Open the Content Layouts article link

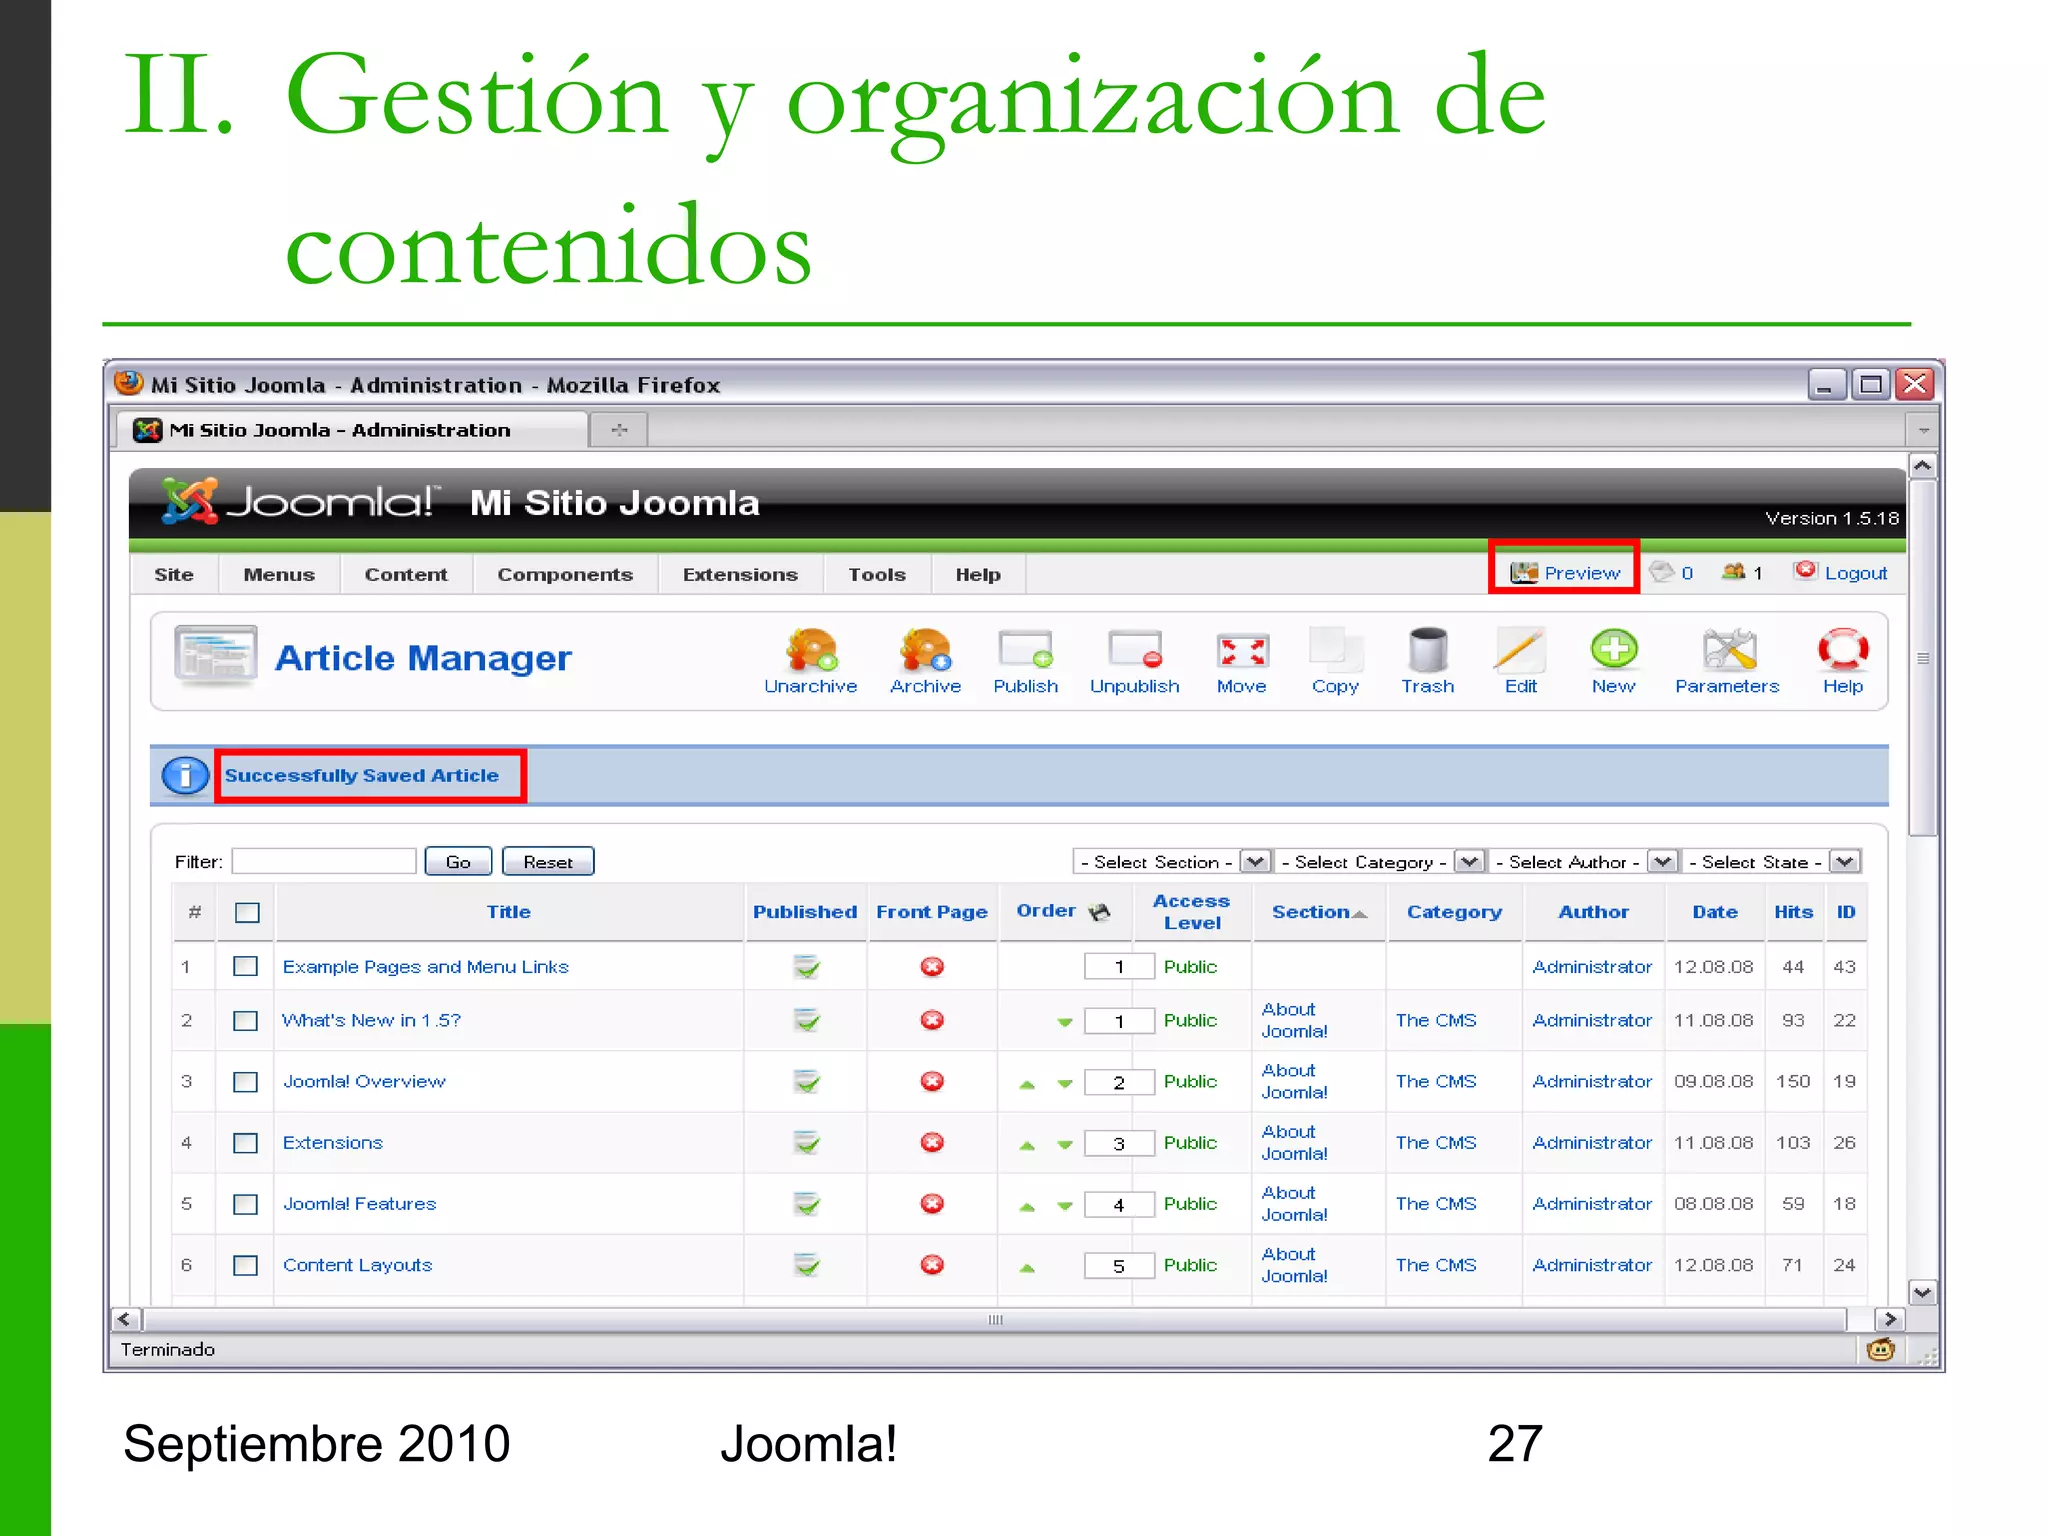[357, 1265]
